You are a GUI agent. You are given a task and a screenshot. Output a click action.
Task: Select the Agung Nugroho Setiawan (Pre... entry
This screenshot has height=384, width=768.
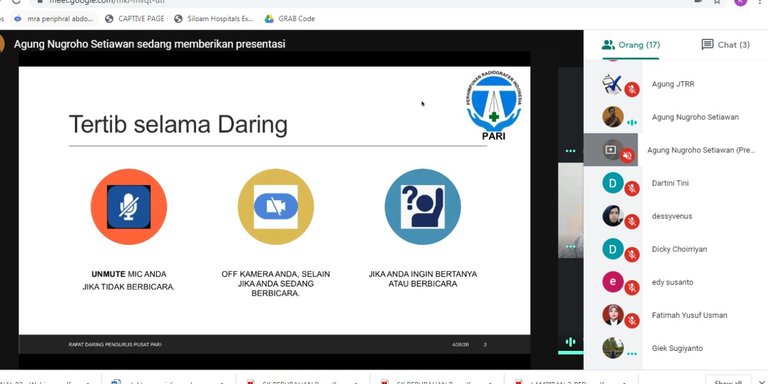click(701, 150)
